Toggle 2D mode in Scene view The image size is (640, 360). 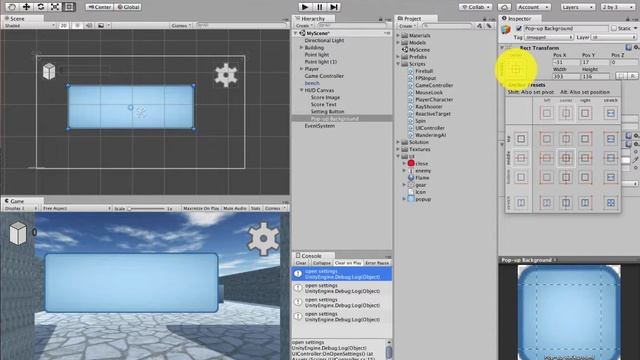tap(63, 25)
